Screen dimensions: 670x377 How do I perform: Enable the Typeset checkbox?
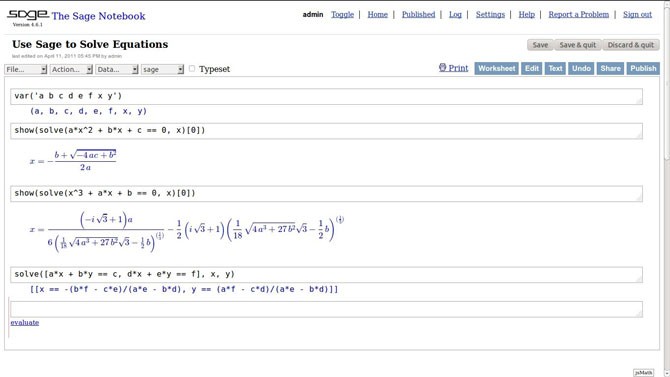[192, 68]
